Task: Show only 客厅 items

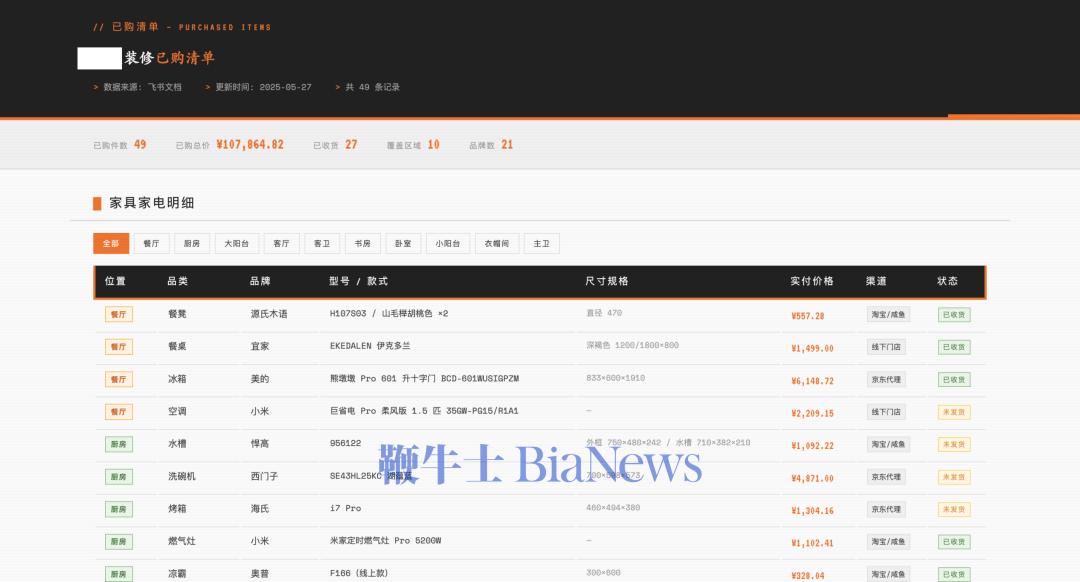Action: (x=281, y=243)
